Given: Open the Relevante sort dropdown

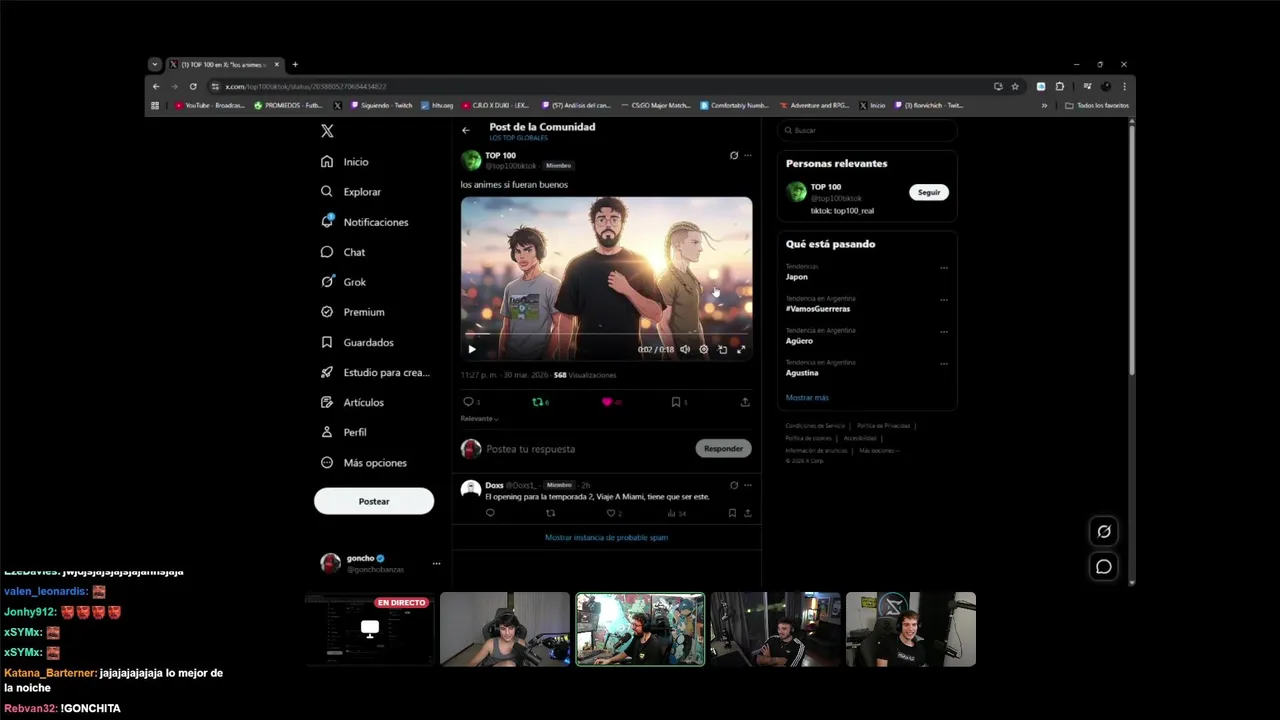Looking at the screenshot, I should 480,419.
